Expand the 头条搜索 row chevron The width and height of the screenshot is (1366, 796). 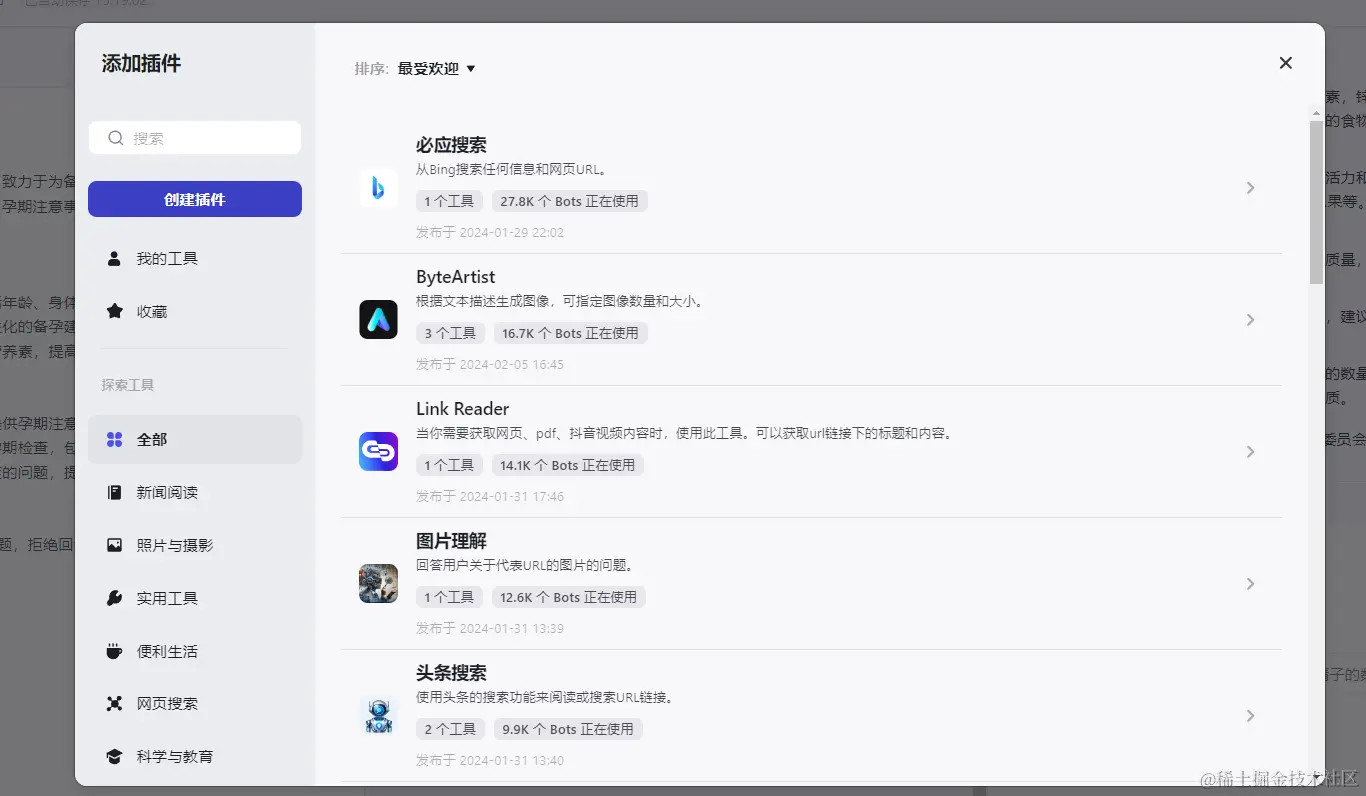tap(1250, 716)
